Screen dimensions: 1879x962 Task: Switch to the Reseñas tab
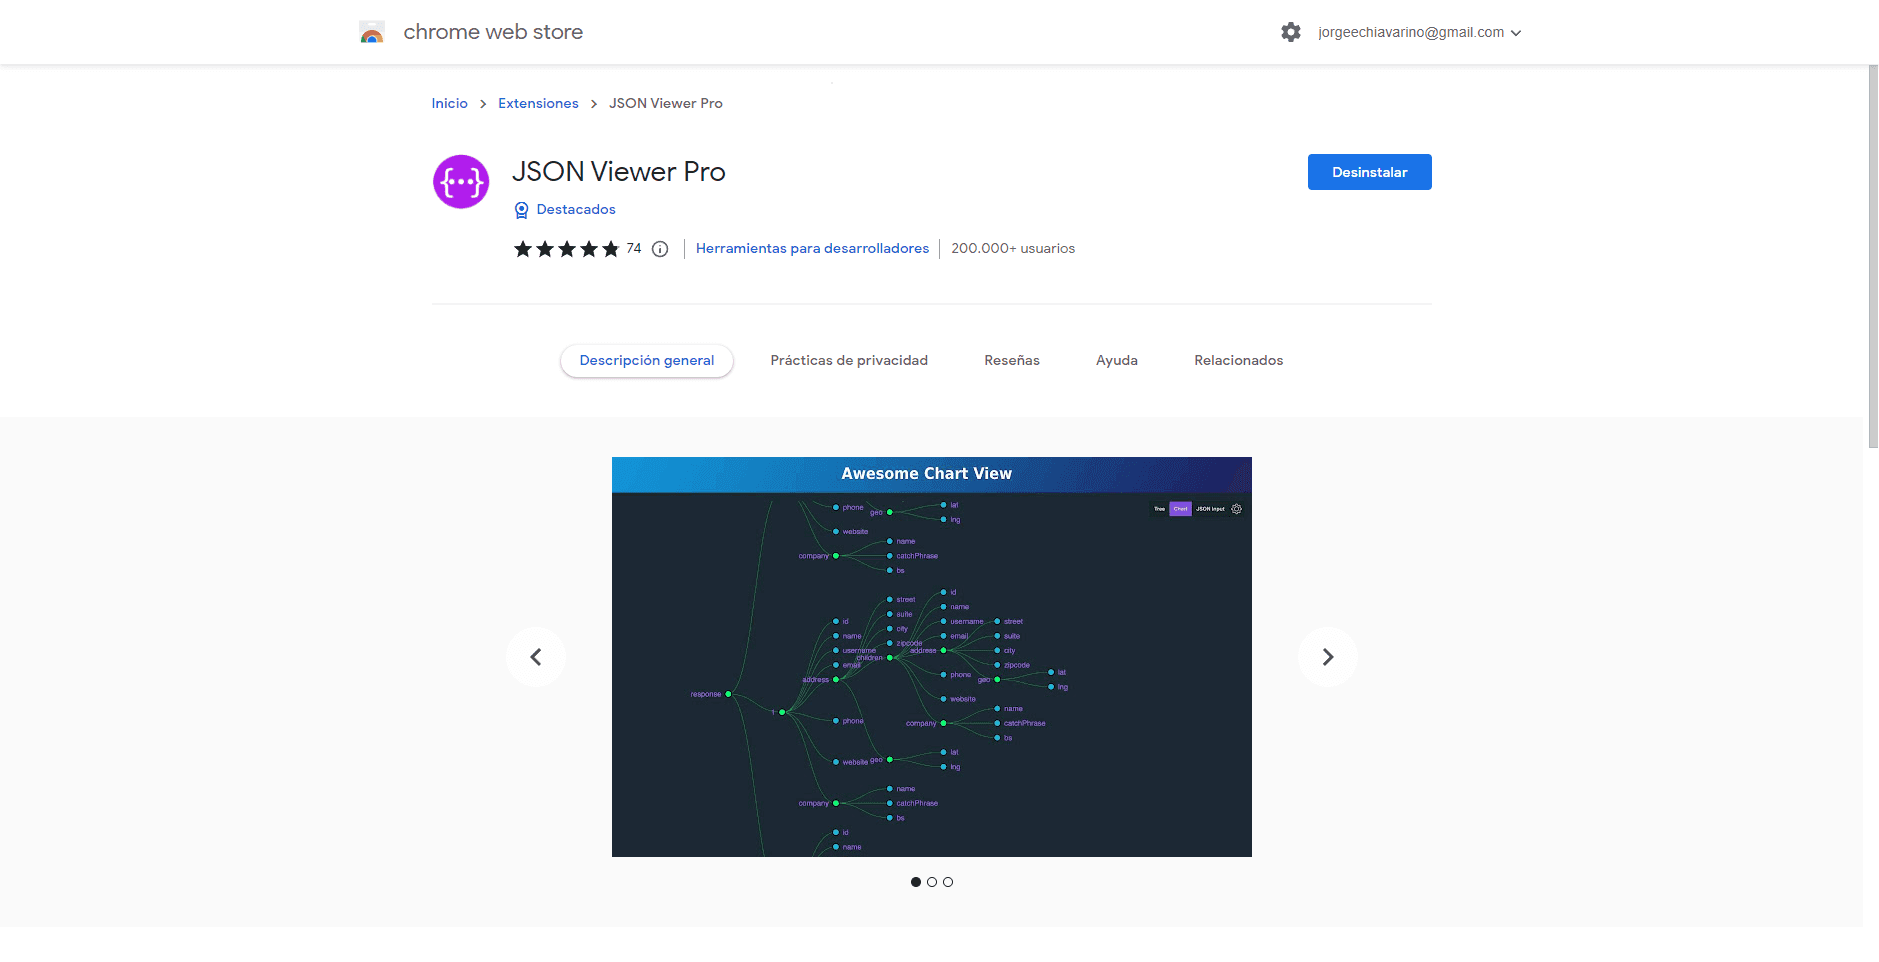[1012, 361]
